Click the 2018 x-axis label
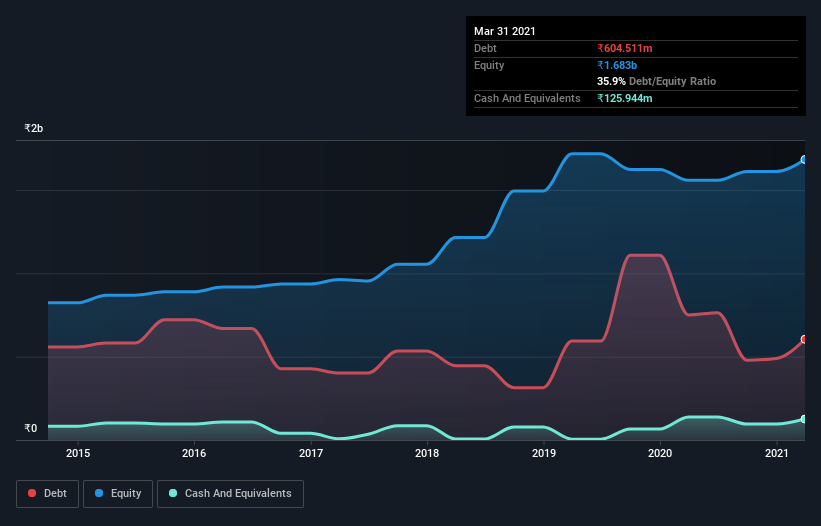 pyautogui.click(x=427, y=453)
